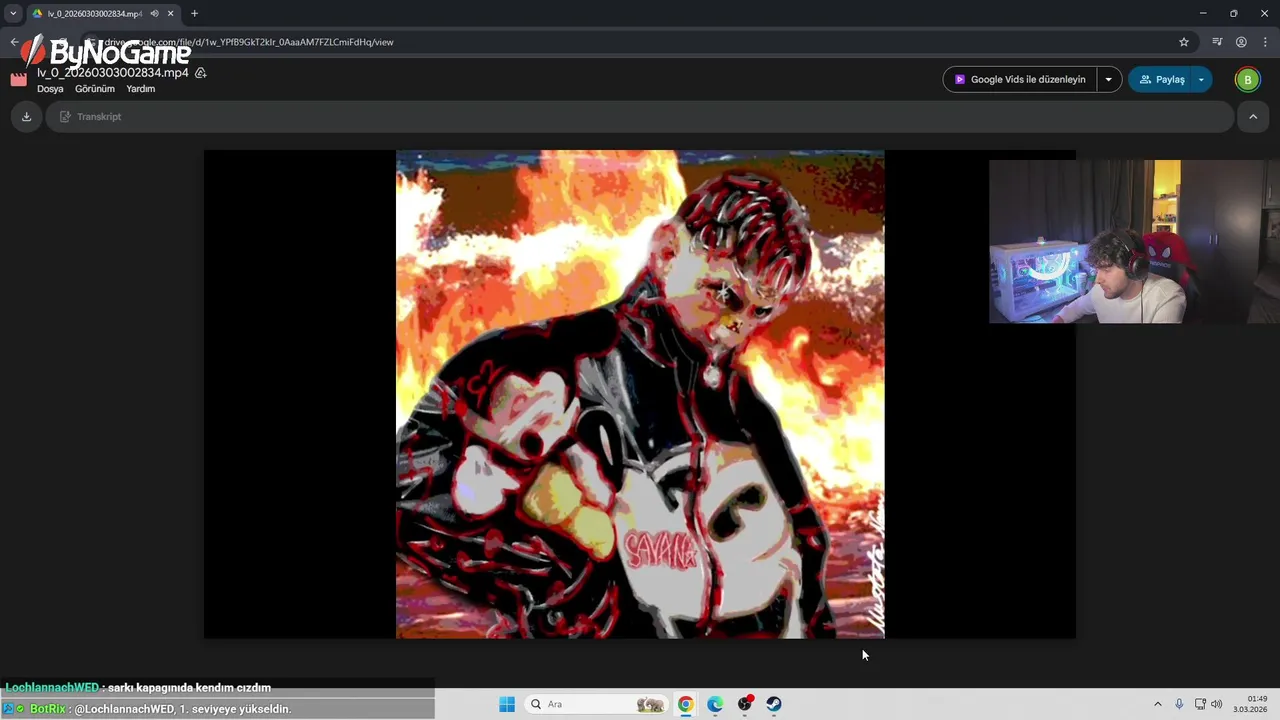
Task: Click the BotRix chat username
Action: click(47, 709)
